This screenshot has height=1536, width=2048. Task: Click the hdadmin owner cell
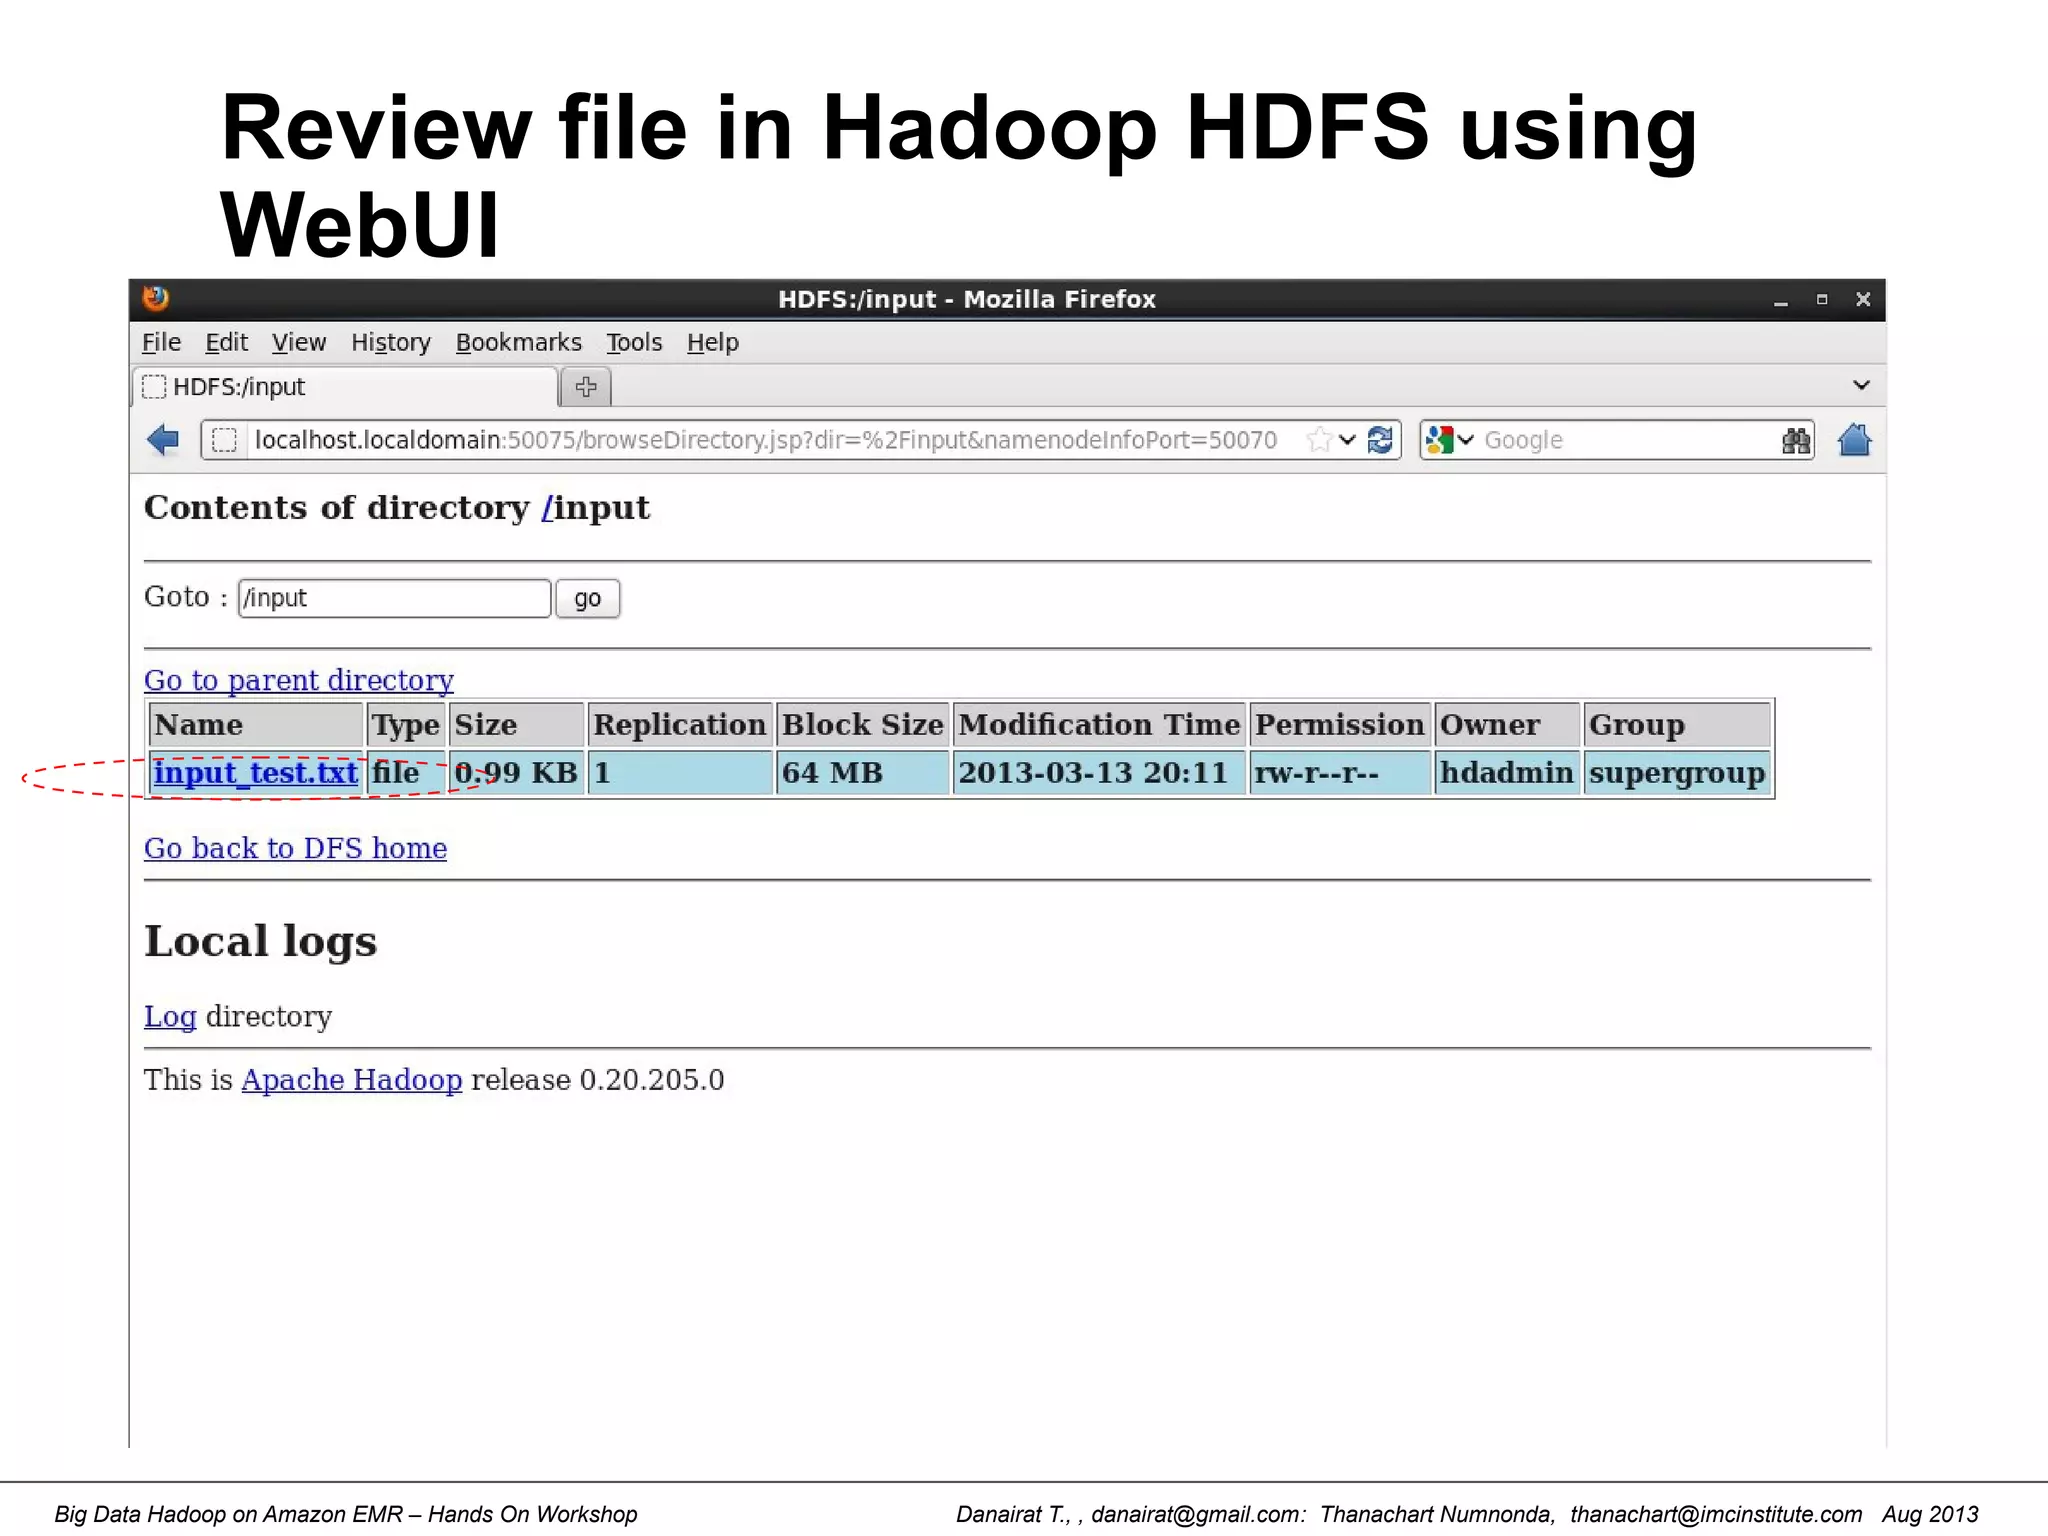coord(1508,773)
